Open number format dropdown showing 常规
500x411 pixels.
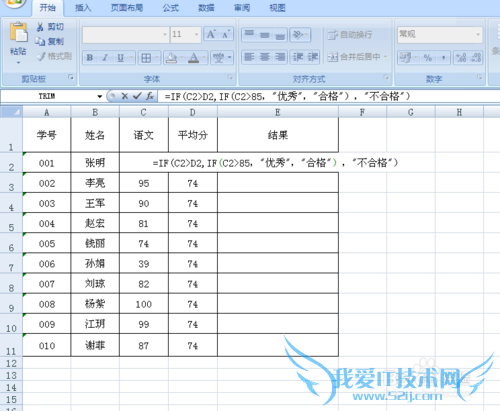click(x=478, y=35)
